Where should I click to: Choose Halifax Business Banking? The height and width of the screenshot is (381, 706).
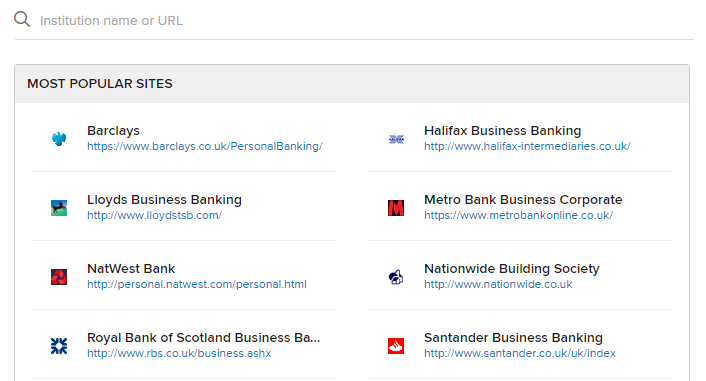click(x=502, y=131)
